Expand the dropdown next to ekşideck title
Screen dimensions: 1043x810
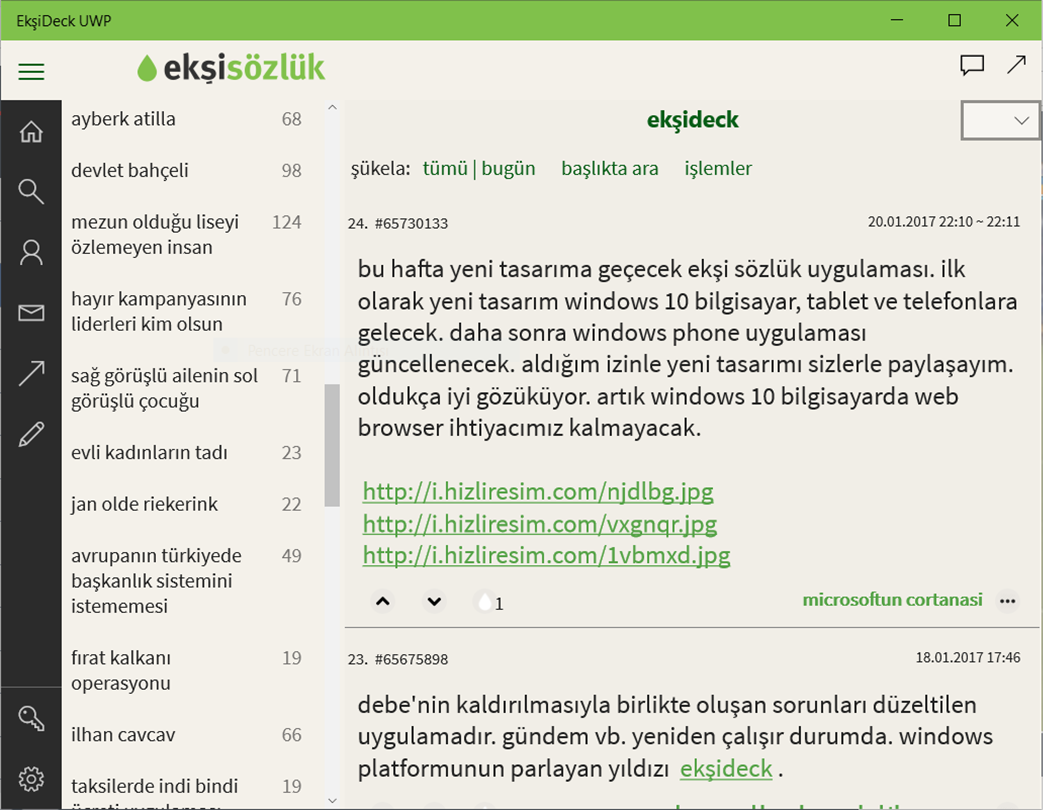(x=1000, y=120)
